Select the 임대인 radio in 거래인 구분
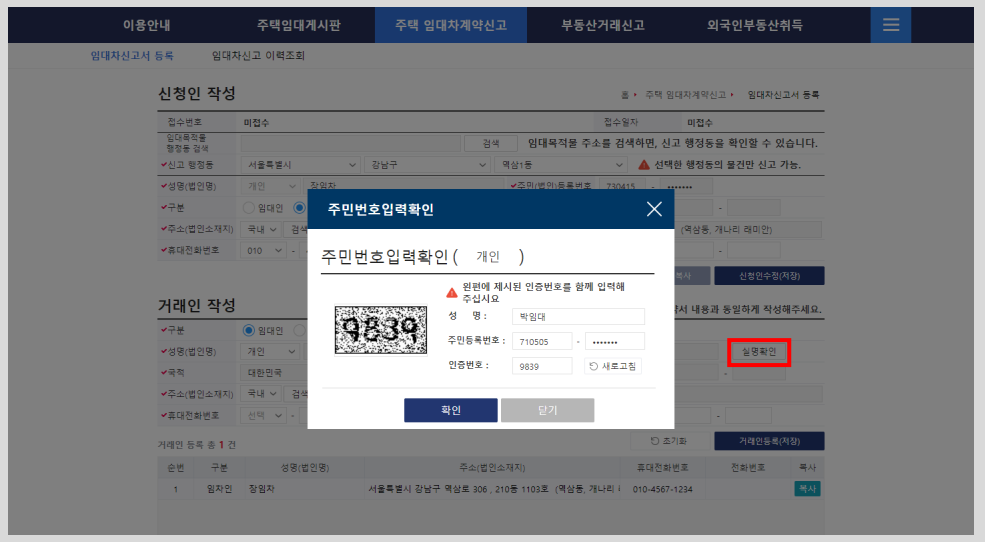Image resolution: width=985 pixels, height=542 pixels. click(x=249, y=330)
